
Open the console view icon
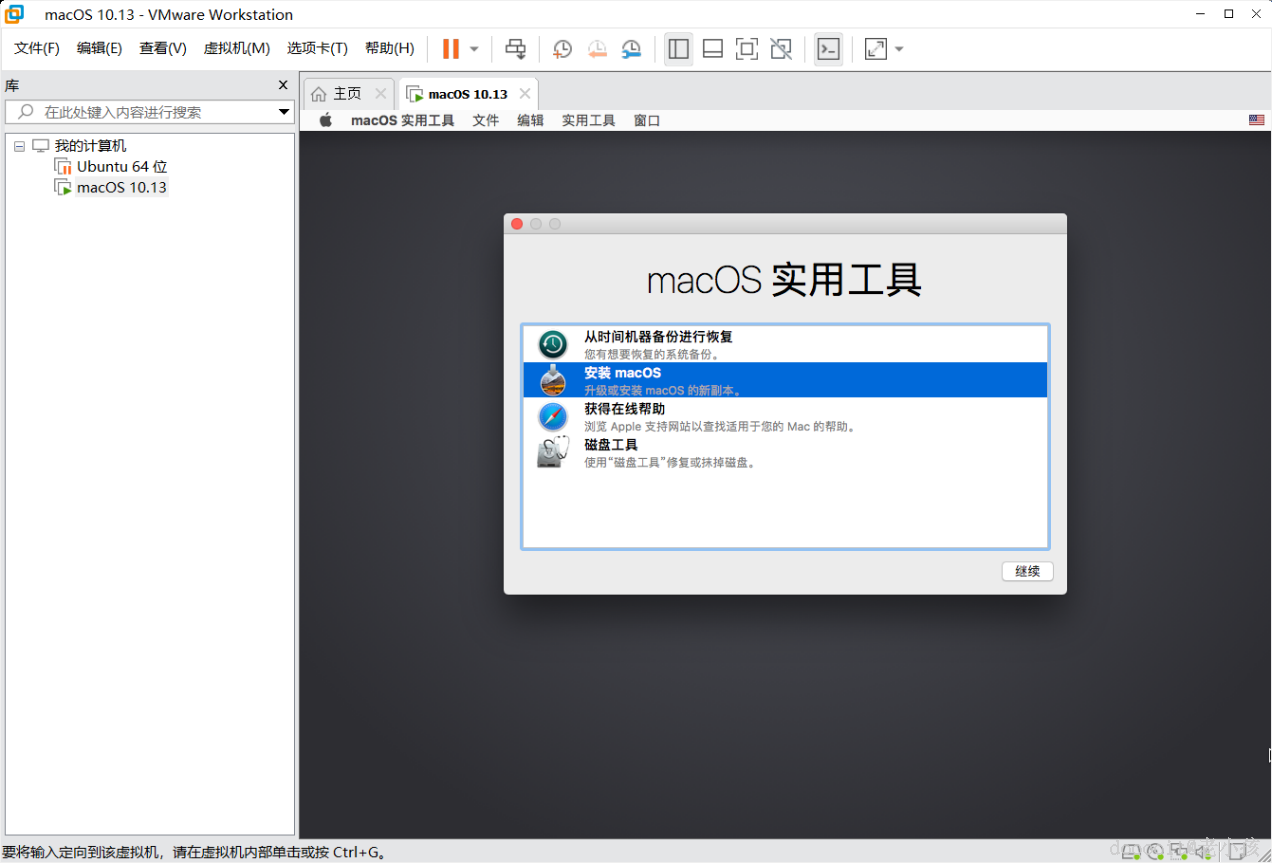(x=828, y=49)
